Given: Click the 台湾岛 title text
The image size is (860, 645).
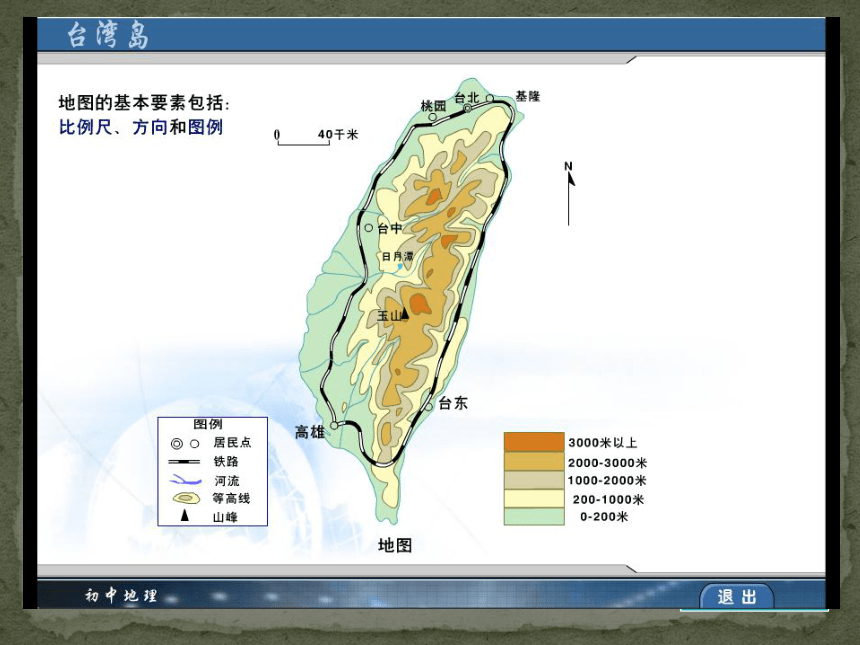Looking at the screenshot, I should [x=108, y=36].
